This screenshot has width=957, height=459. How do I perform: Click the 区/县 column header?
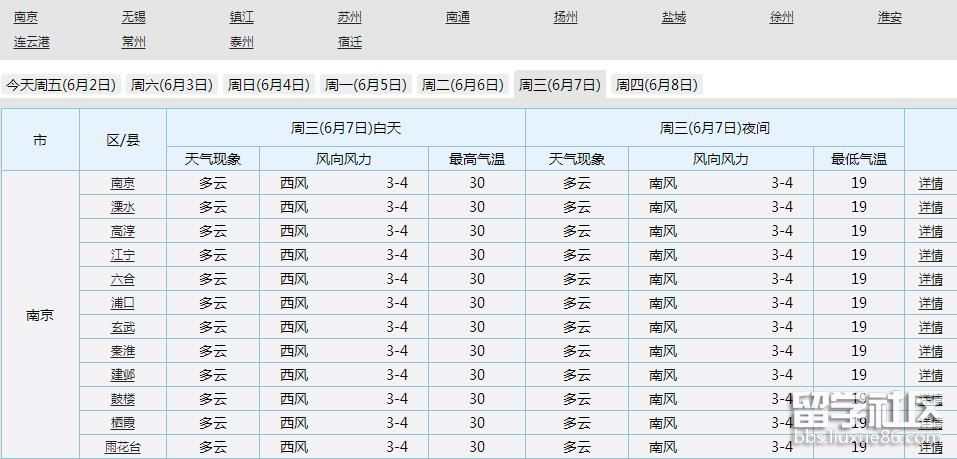[123, 140]
